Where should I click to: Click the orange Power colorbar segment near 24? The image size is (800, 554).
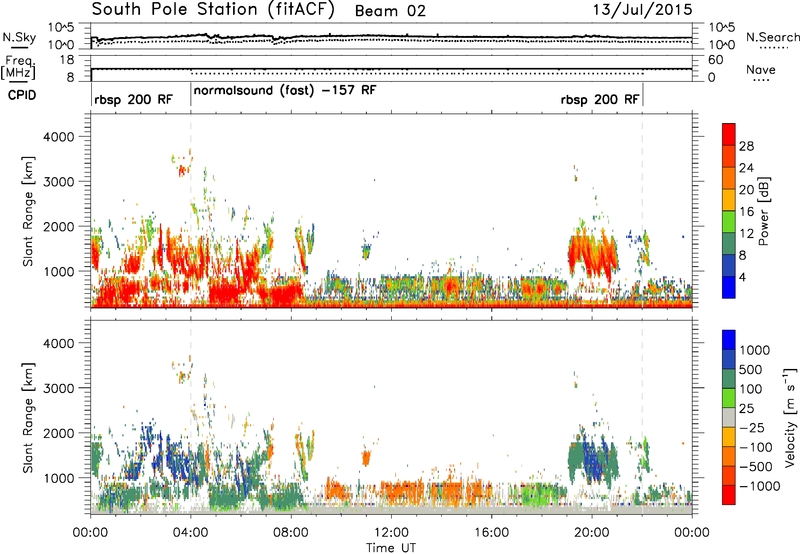coord(729,178)
